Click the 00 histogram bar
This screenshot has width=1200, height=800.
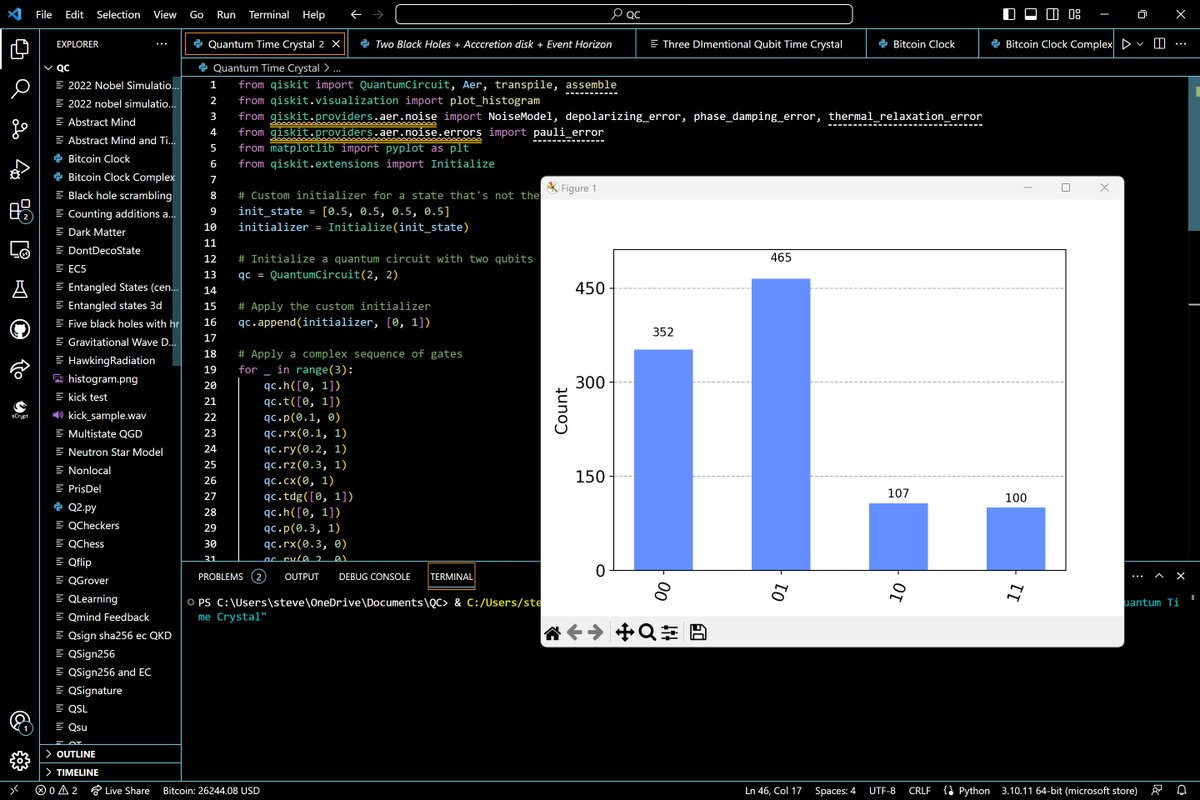[663, 459]
